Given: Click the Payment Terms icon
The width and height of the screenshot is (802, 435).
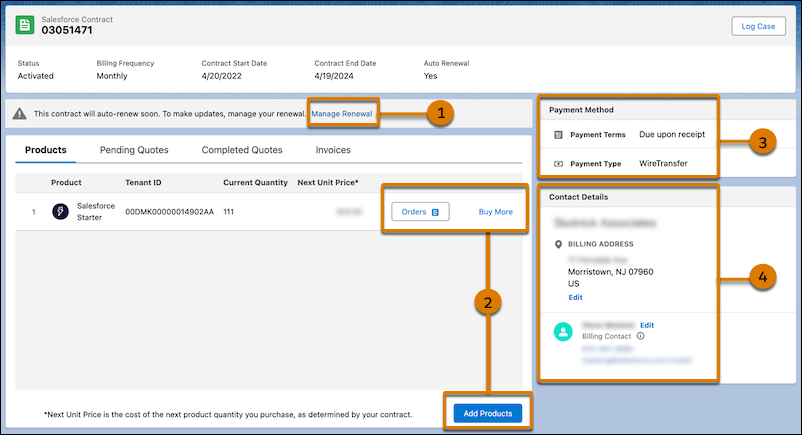Looking at the screenshot, I should [559, 135].
